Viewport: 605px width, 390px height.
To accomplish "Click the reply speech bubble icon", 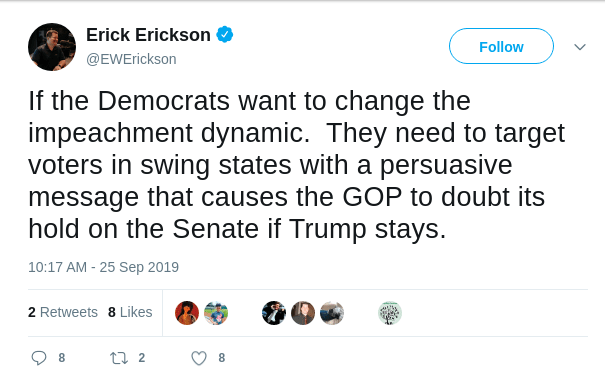I will pos(39,358).
